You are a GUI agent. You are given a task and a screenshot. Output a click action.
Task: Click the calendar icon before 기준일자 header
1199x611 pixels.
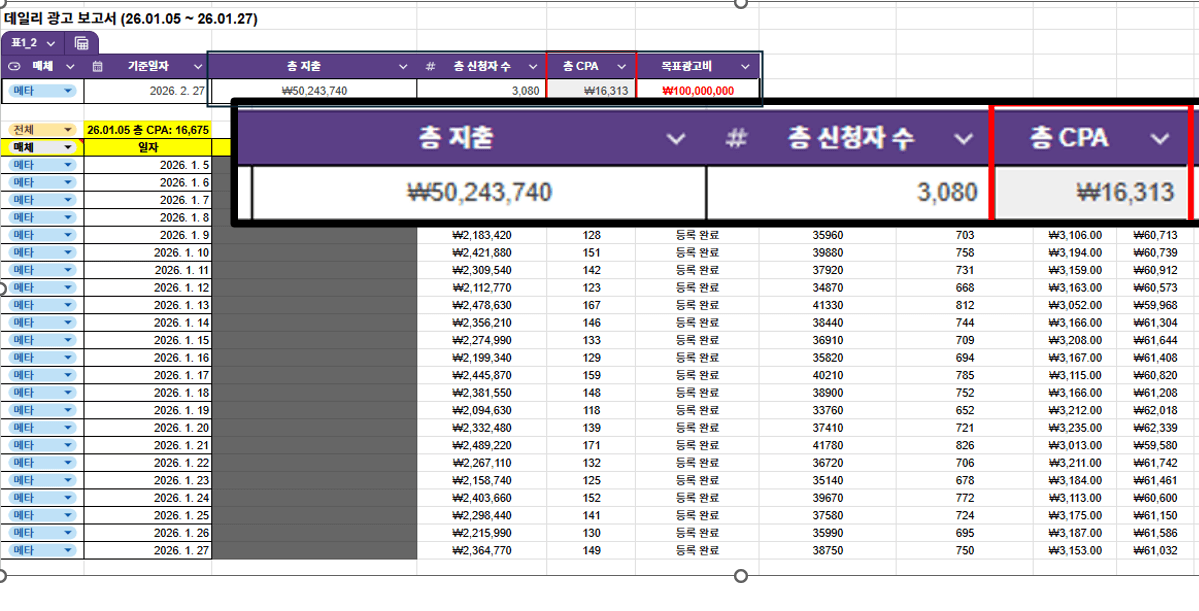tap(98, 67)
